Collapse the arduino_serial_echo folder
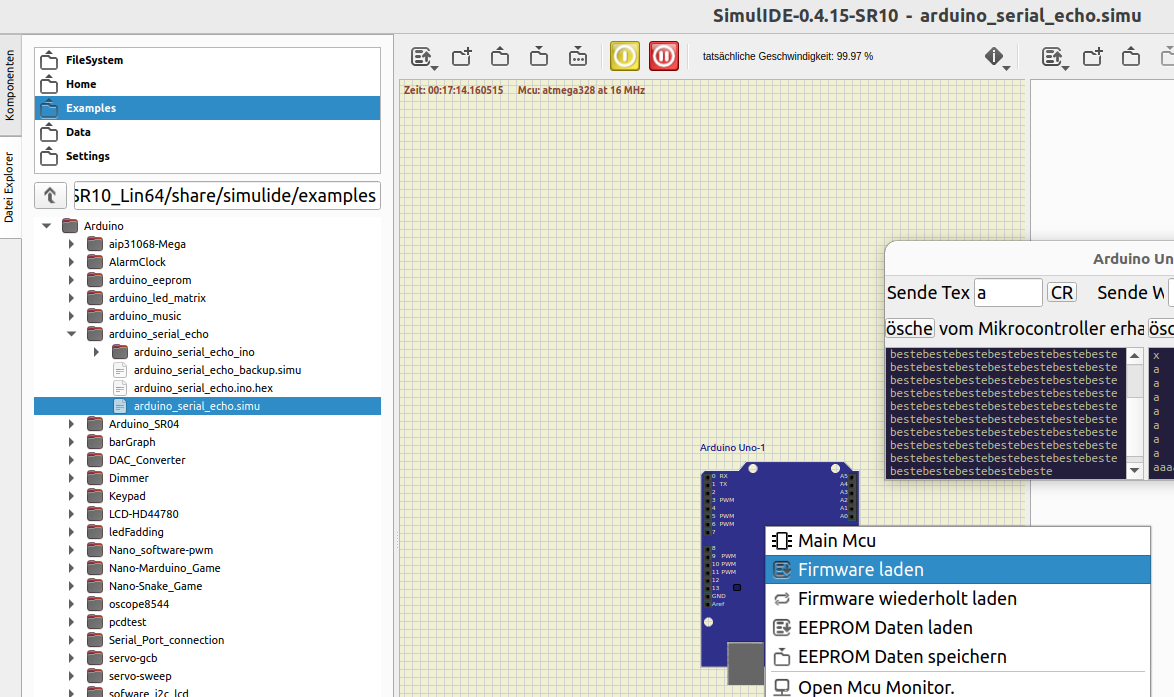1174x697 pixels. [71, 333]
